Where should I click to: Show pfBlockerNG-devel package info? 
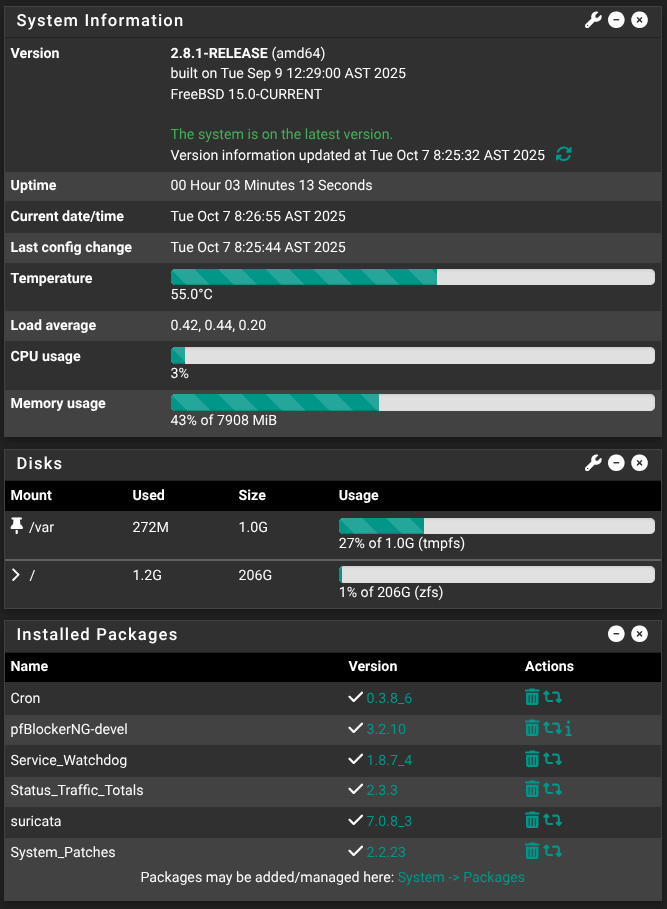(568, 729)
